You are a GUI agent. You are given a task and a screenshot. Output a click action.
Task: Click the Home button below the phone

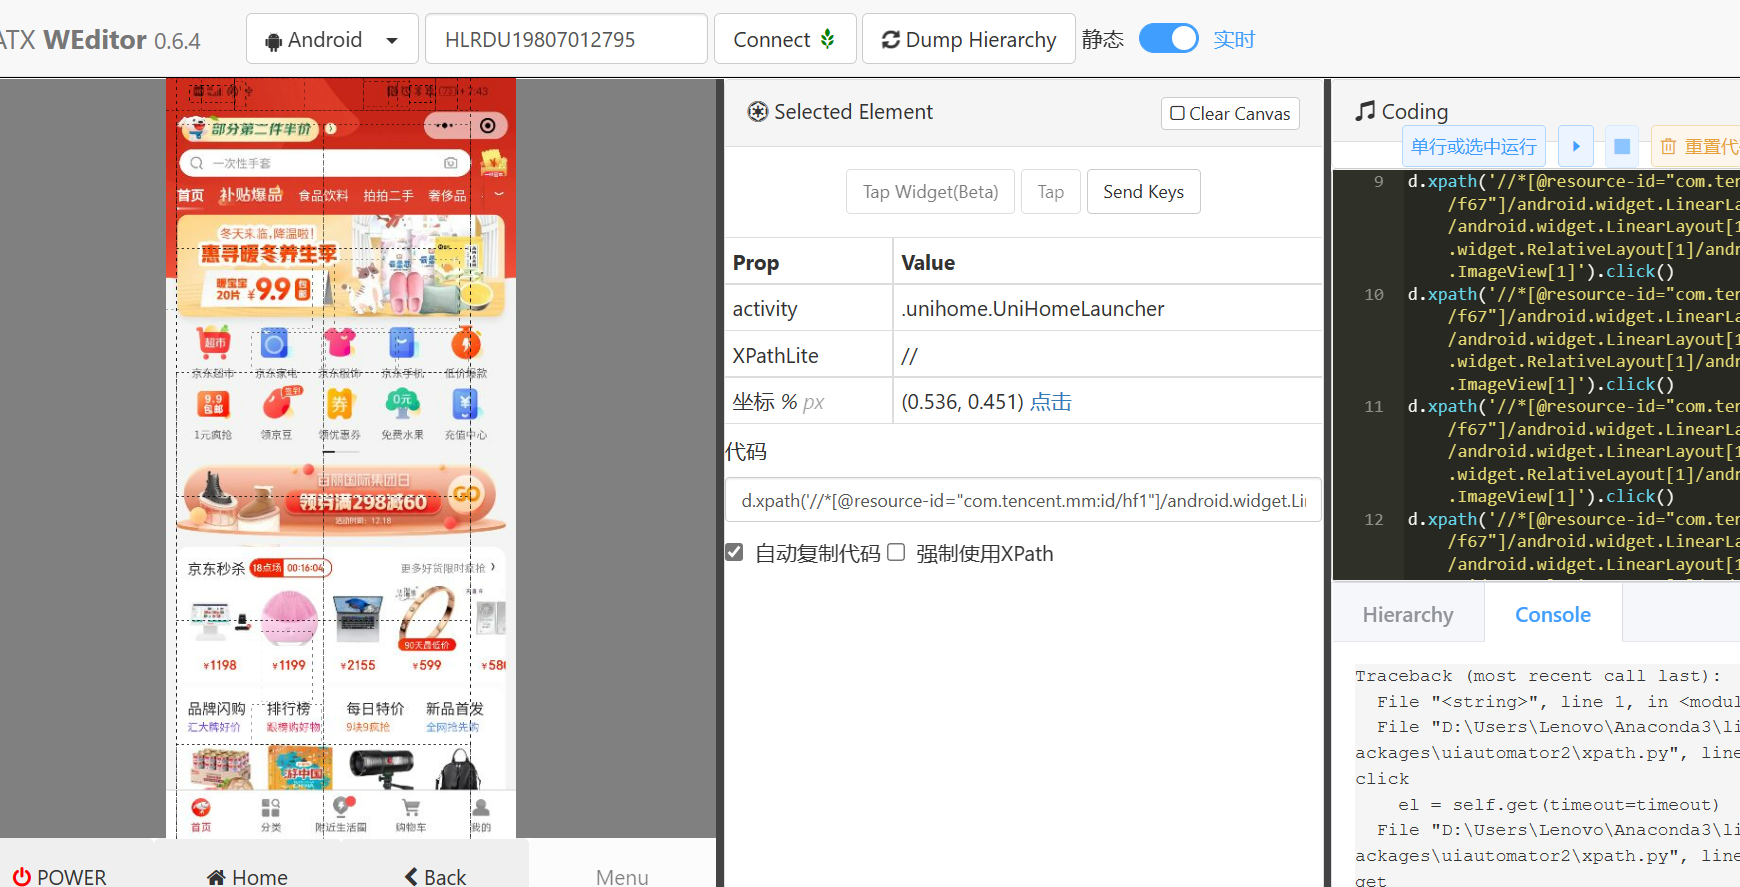247,876
